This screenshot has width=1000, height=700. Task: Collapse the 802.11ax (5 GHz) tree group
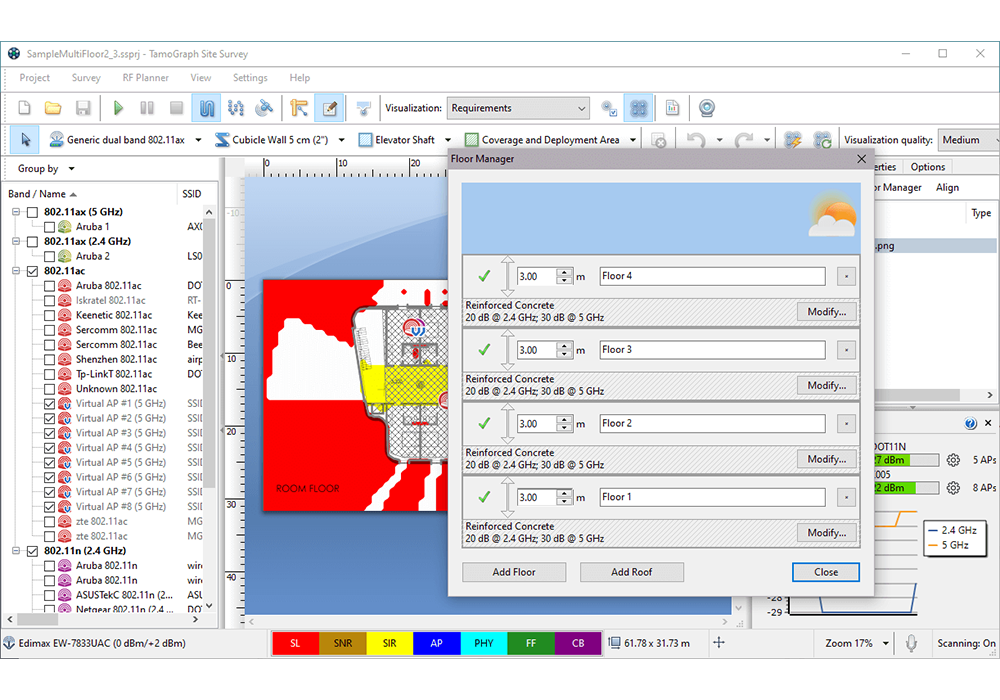(x=16, y=212)
